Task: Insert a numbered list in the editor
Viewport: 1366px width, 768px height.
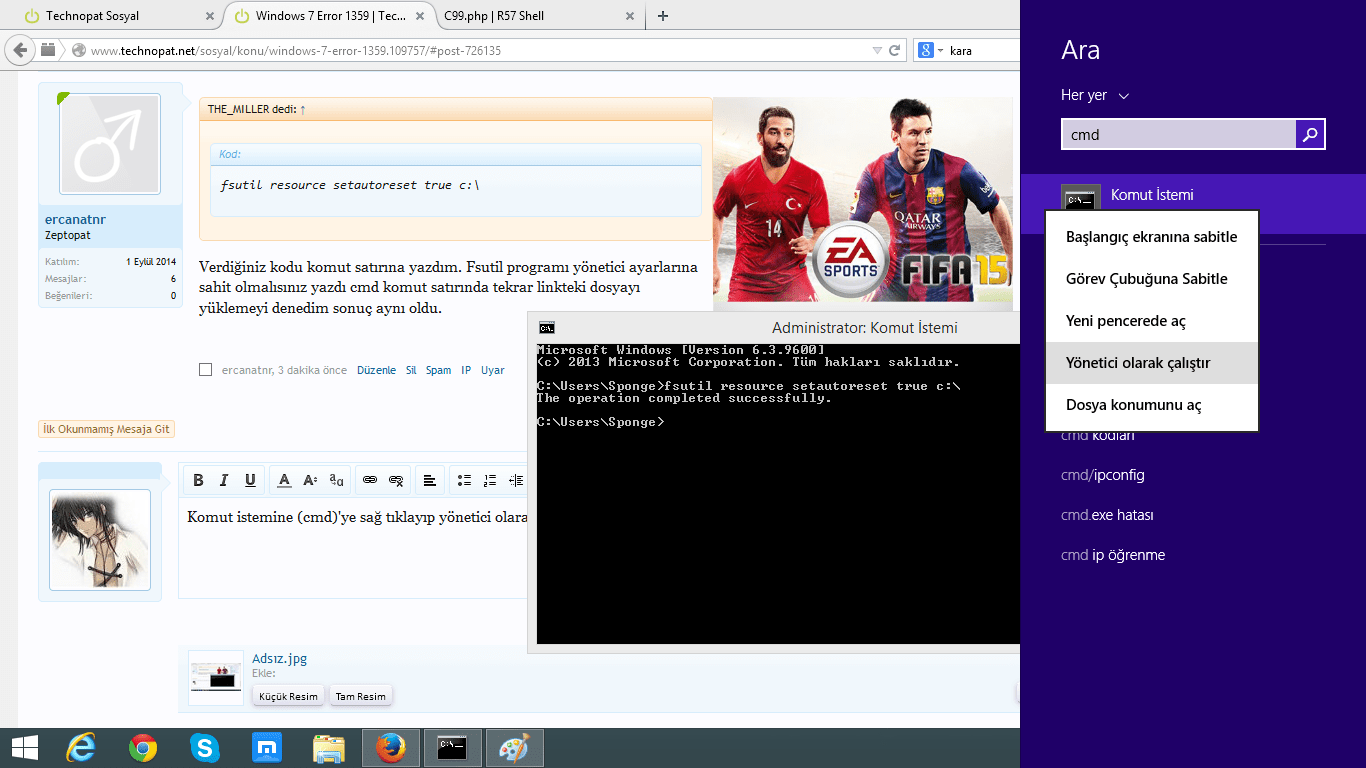Action: click(490, 480)
